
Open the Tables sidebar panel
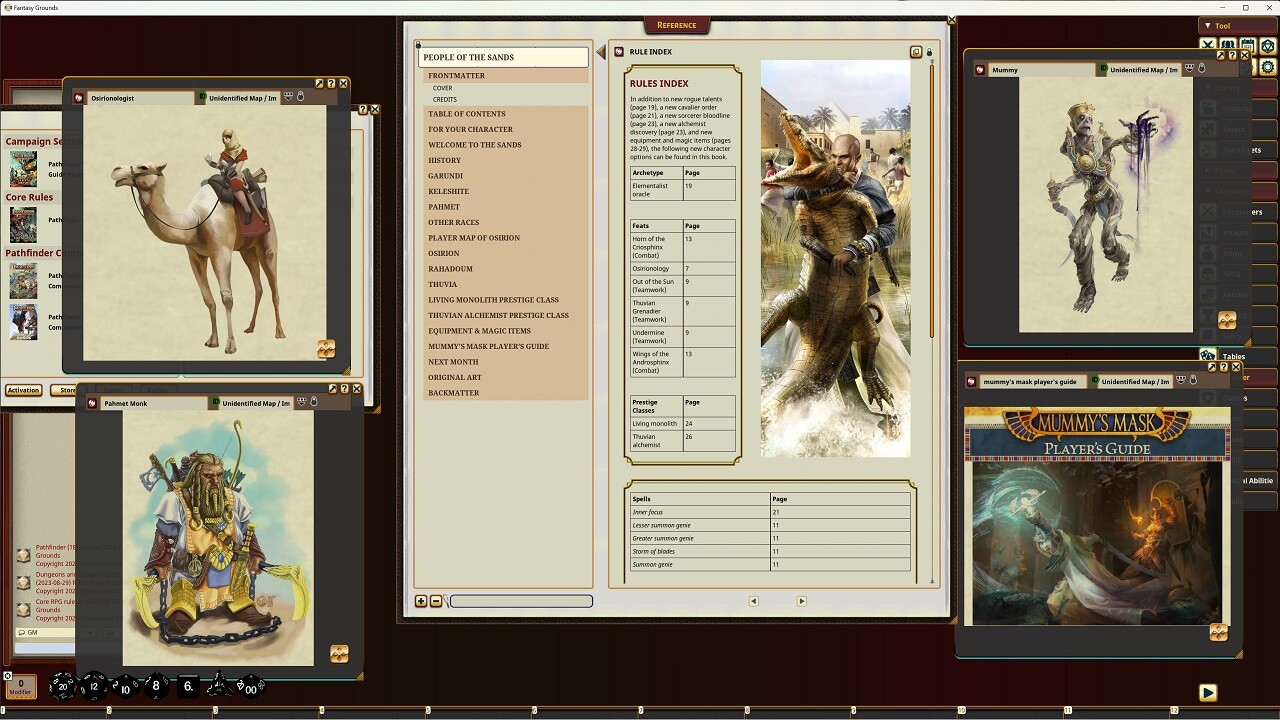click(1234, 356)
